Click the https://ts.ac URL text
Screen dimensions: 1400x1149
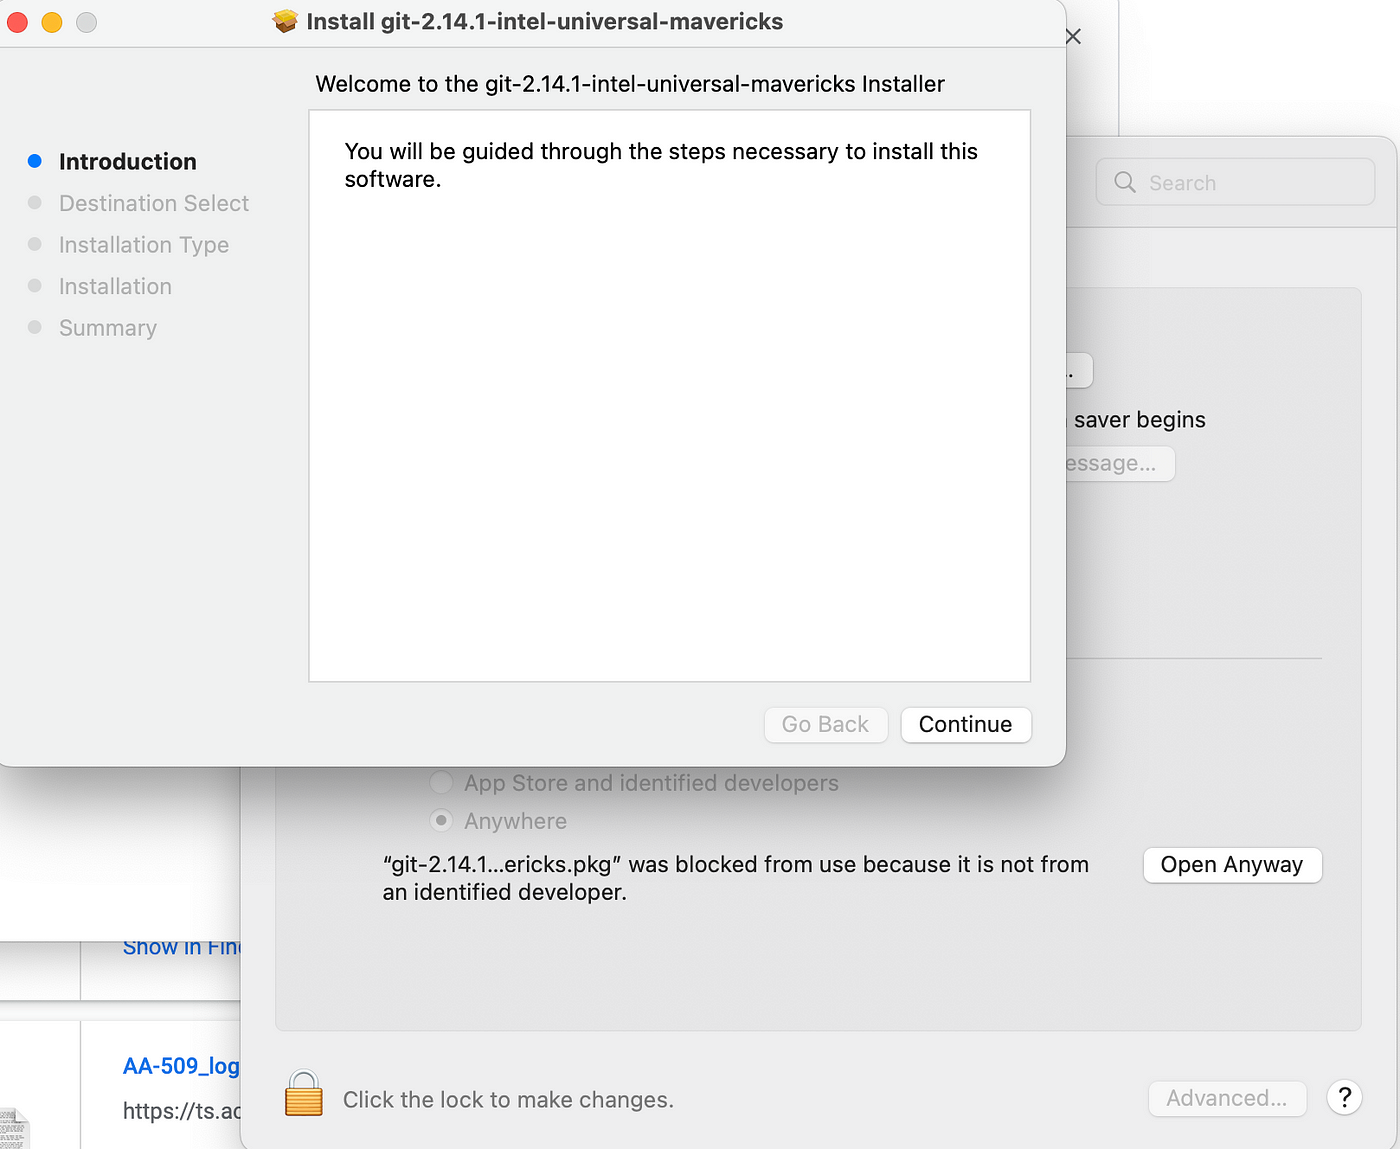181,1110
